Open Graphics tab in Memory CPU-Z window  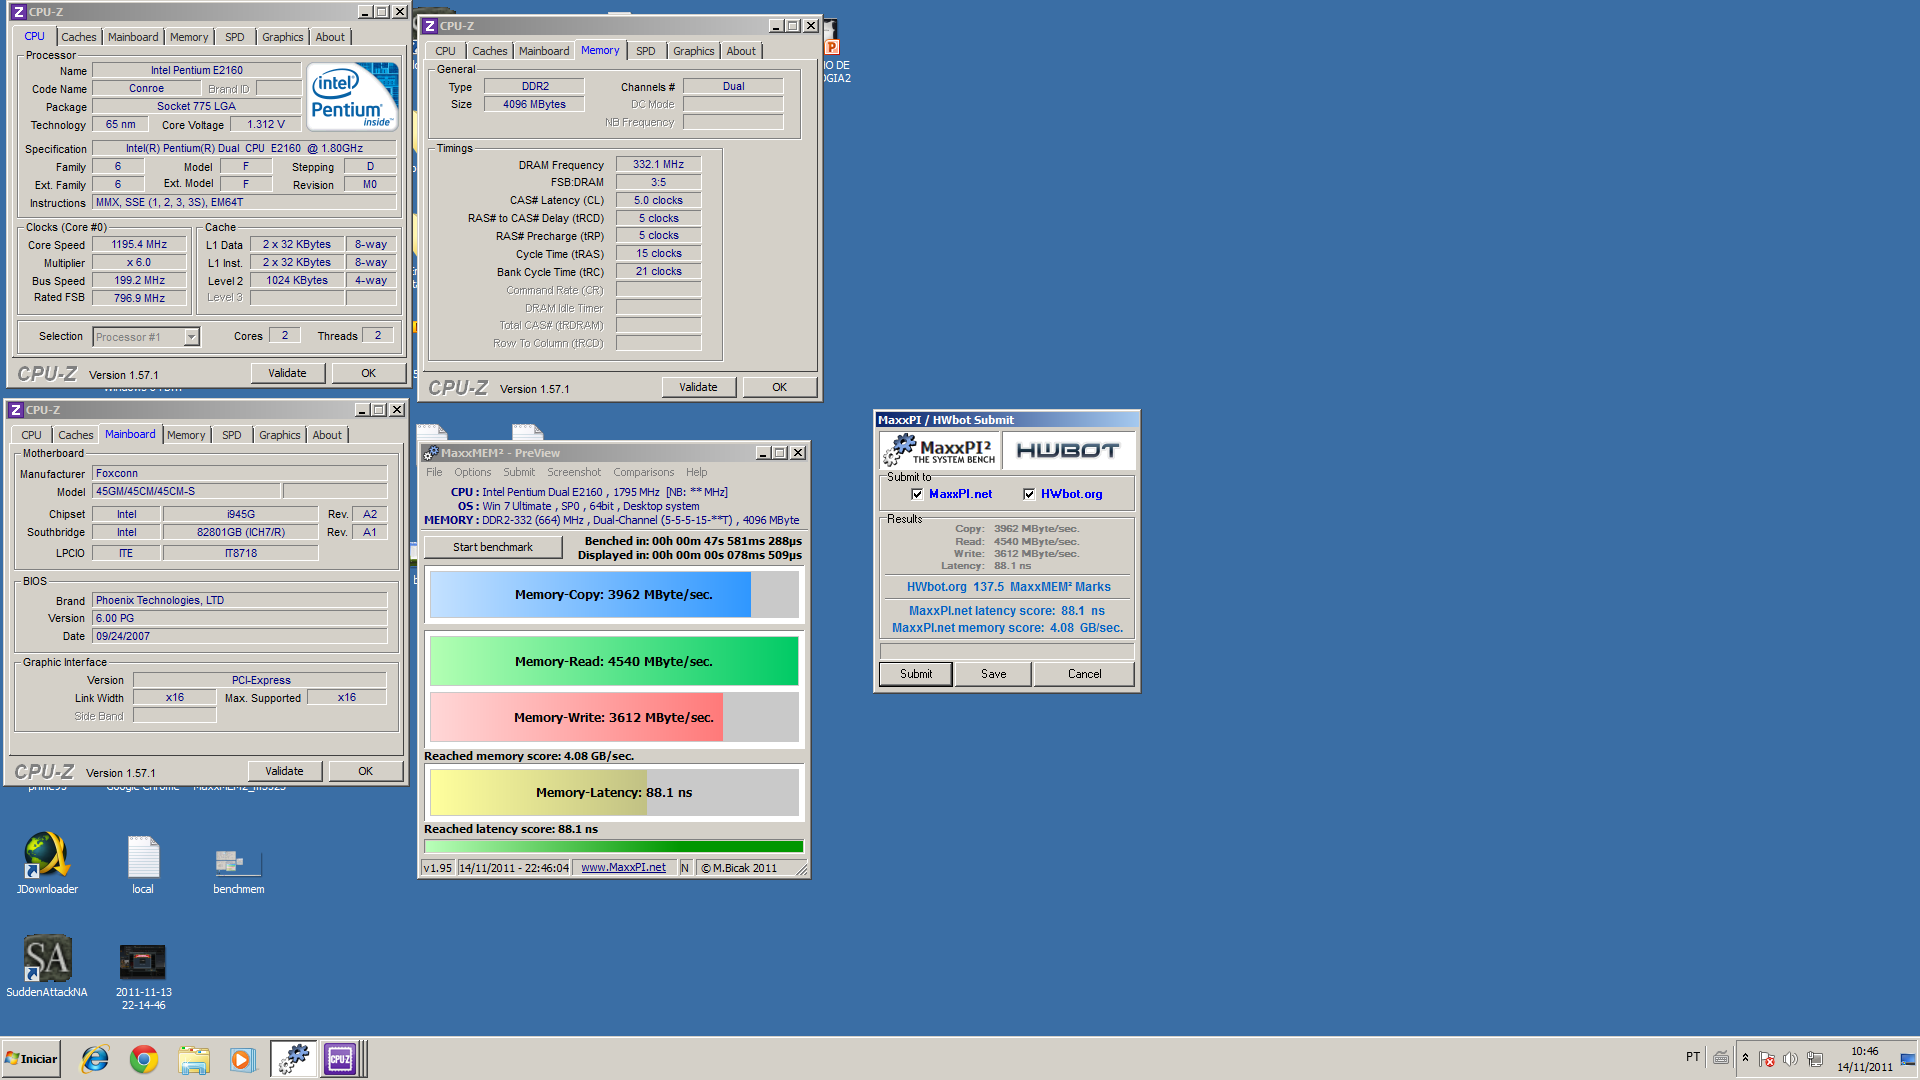click(693, 51)
